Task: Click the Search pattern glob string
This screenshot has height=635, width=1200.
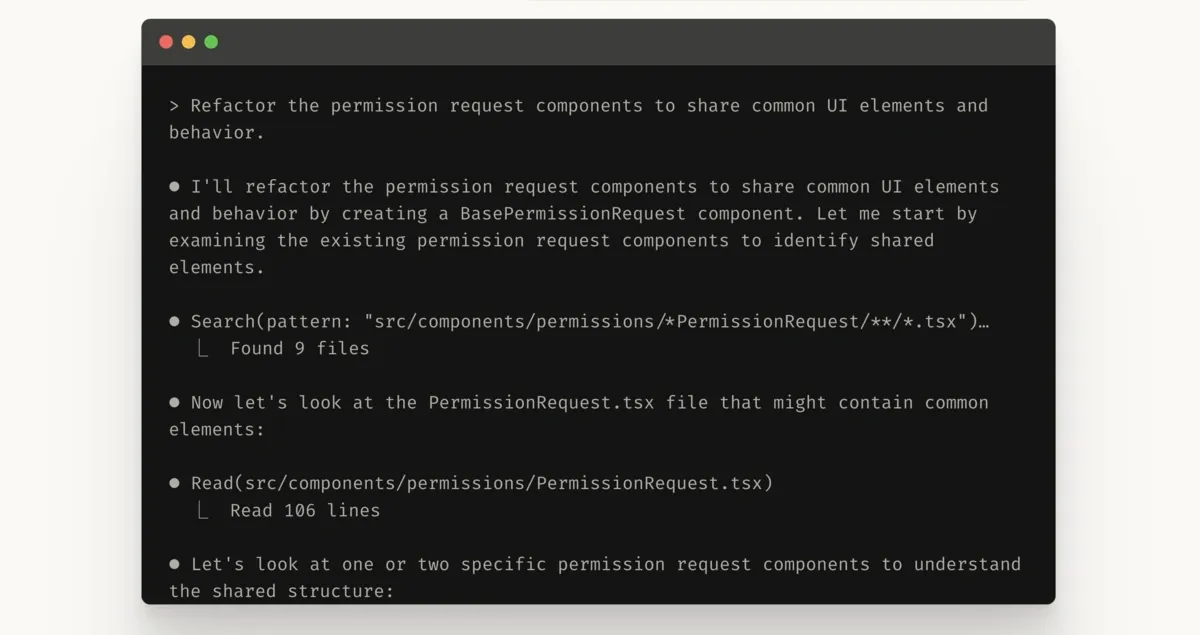Action: pos(664,322)
